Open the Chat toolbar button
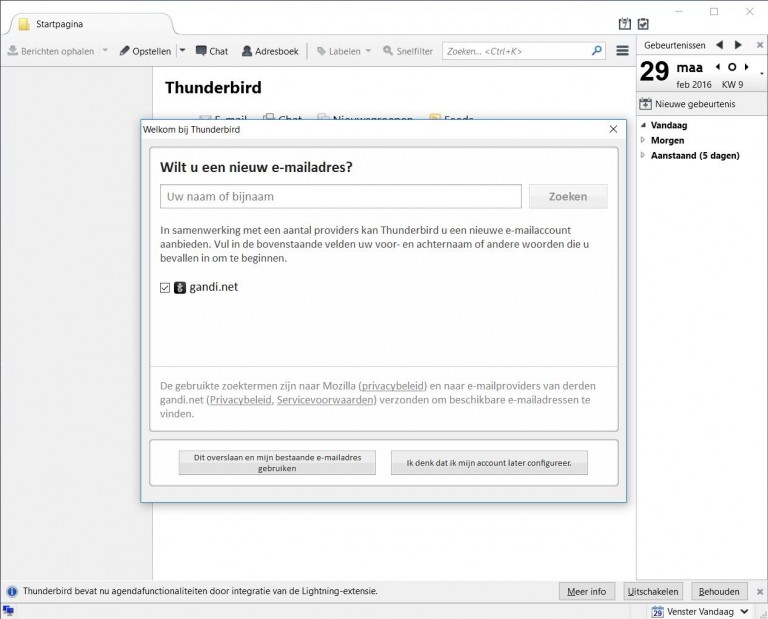 click(212, 51)
